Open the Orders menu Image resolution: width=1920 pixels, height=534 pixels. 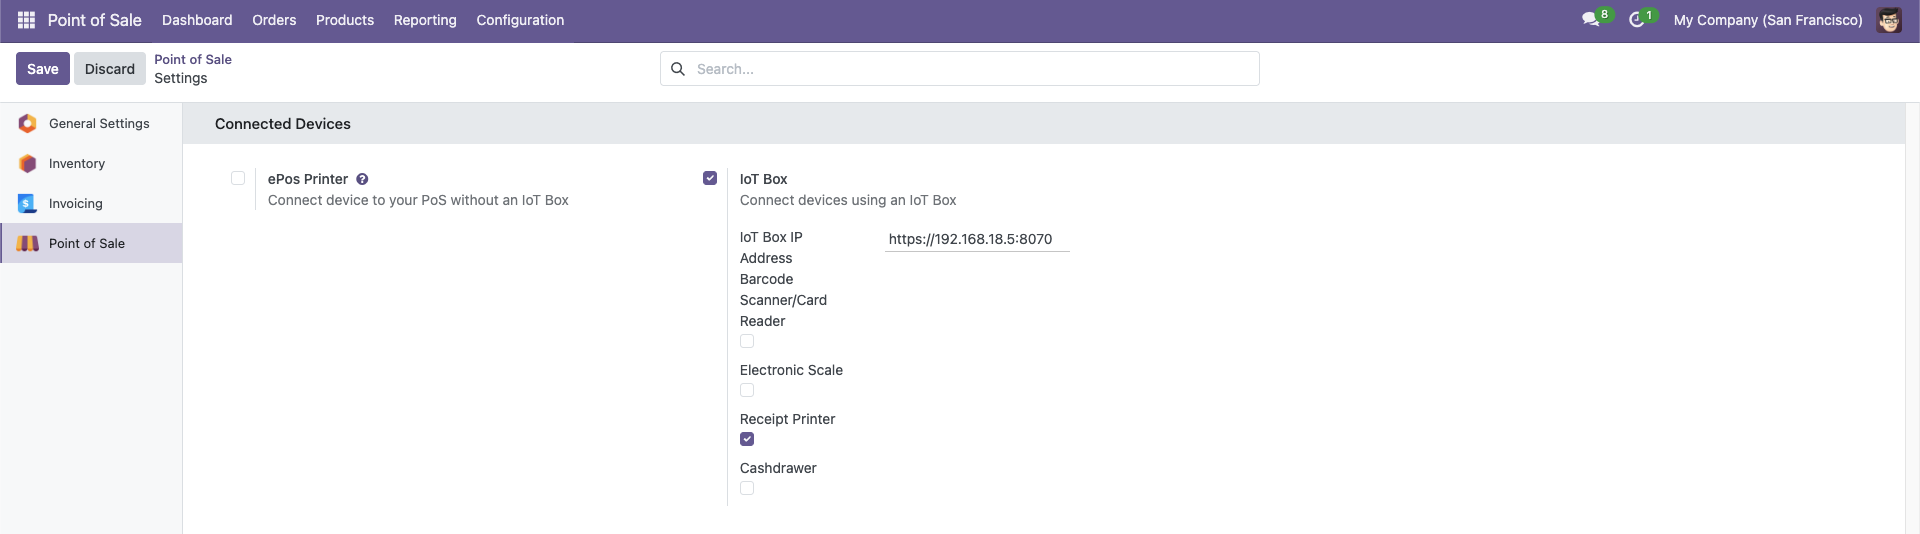pyautogui.click(x=274, y=20)
